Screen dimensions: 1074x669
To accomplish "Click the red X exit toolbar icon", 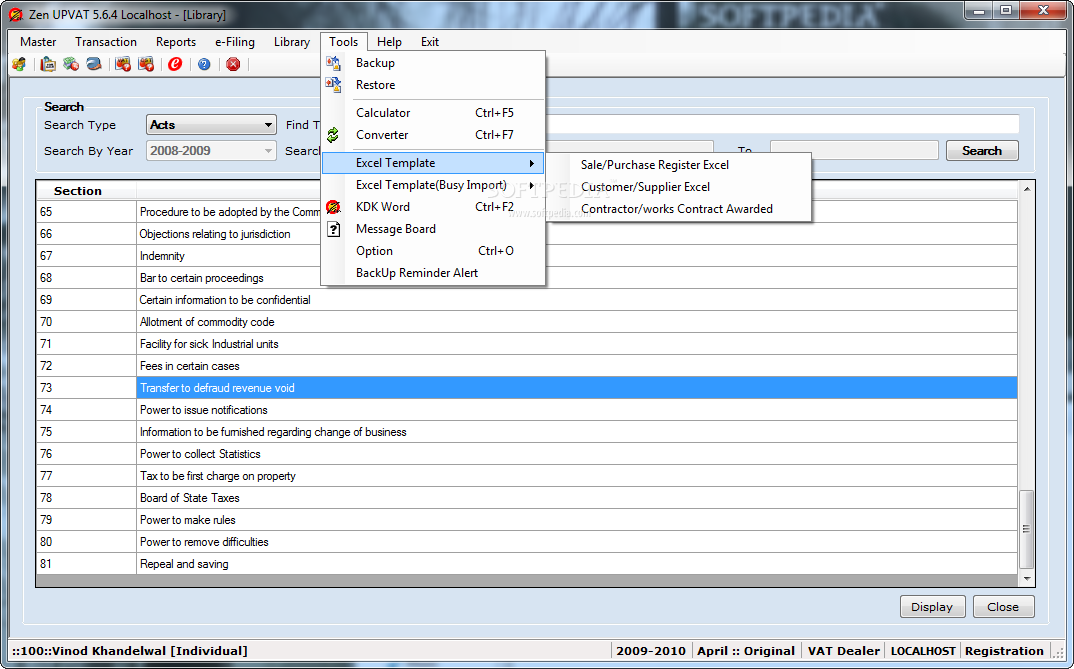I will pyautogui.click(x=234, y=64).
